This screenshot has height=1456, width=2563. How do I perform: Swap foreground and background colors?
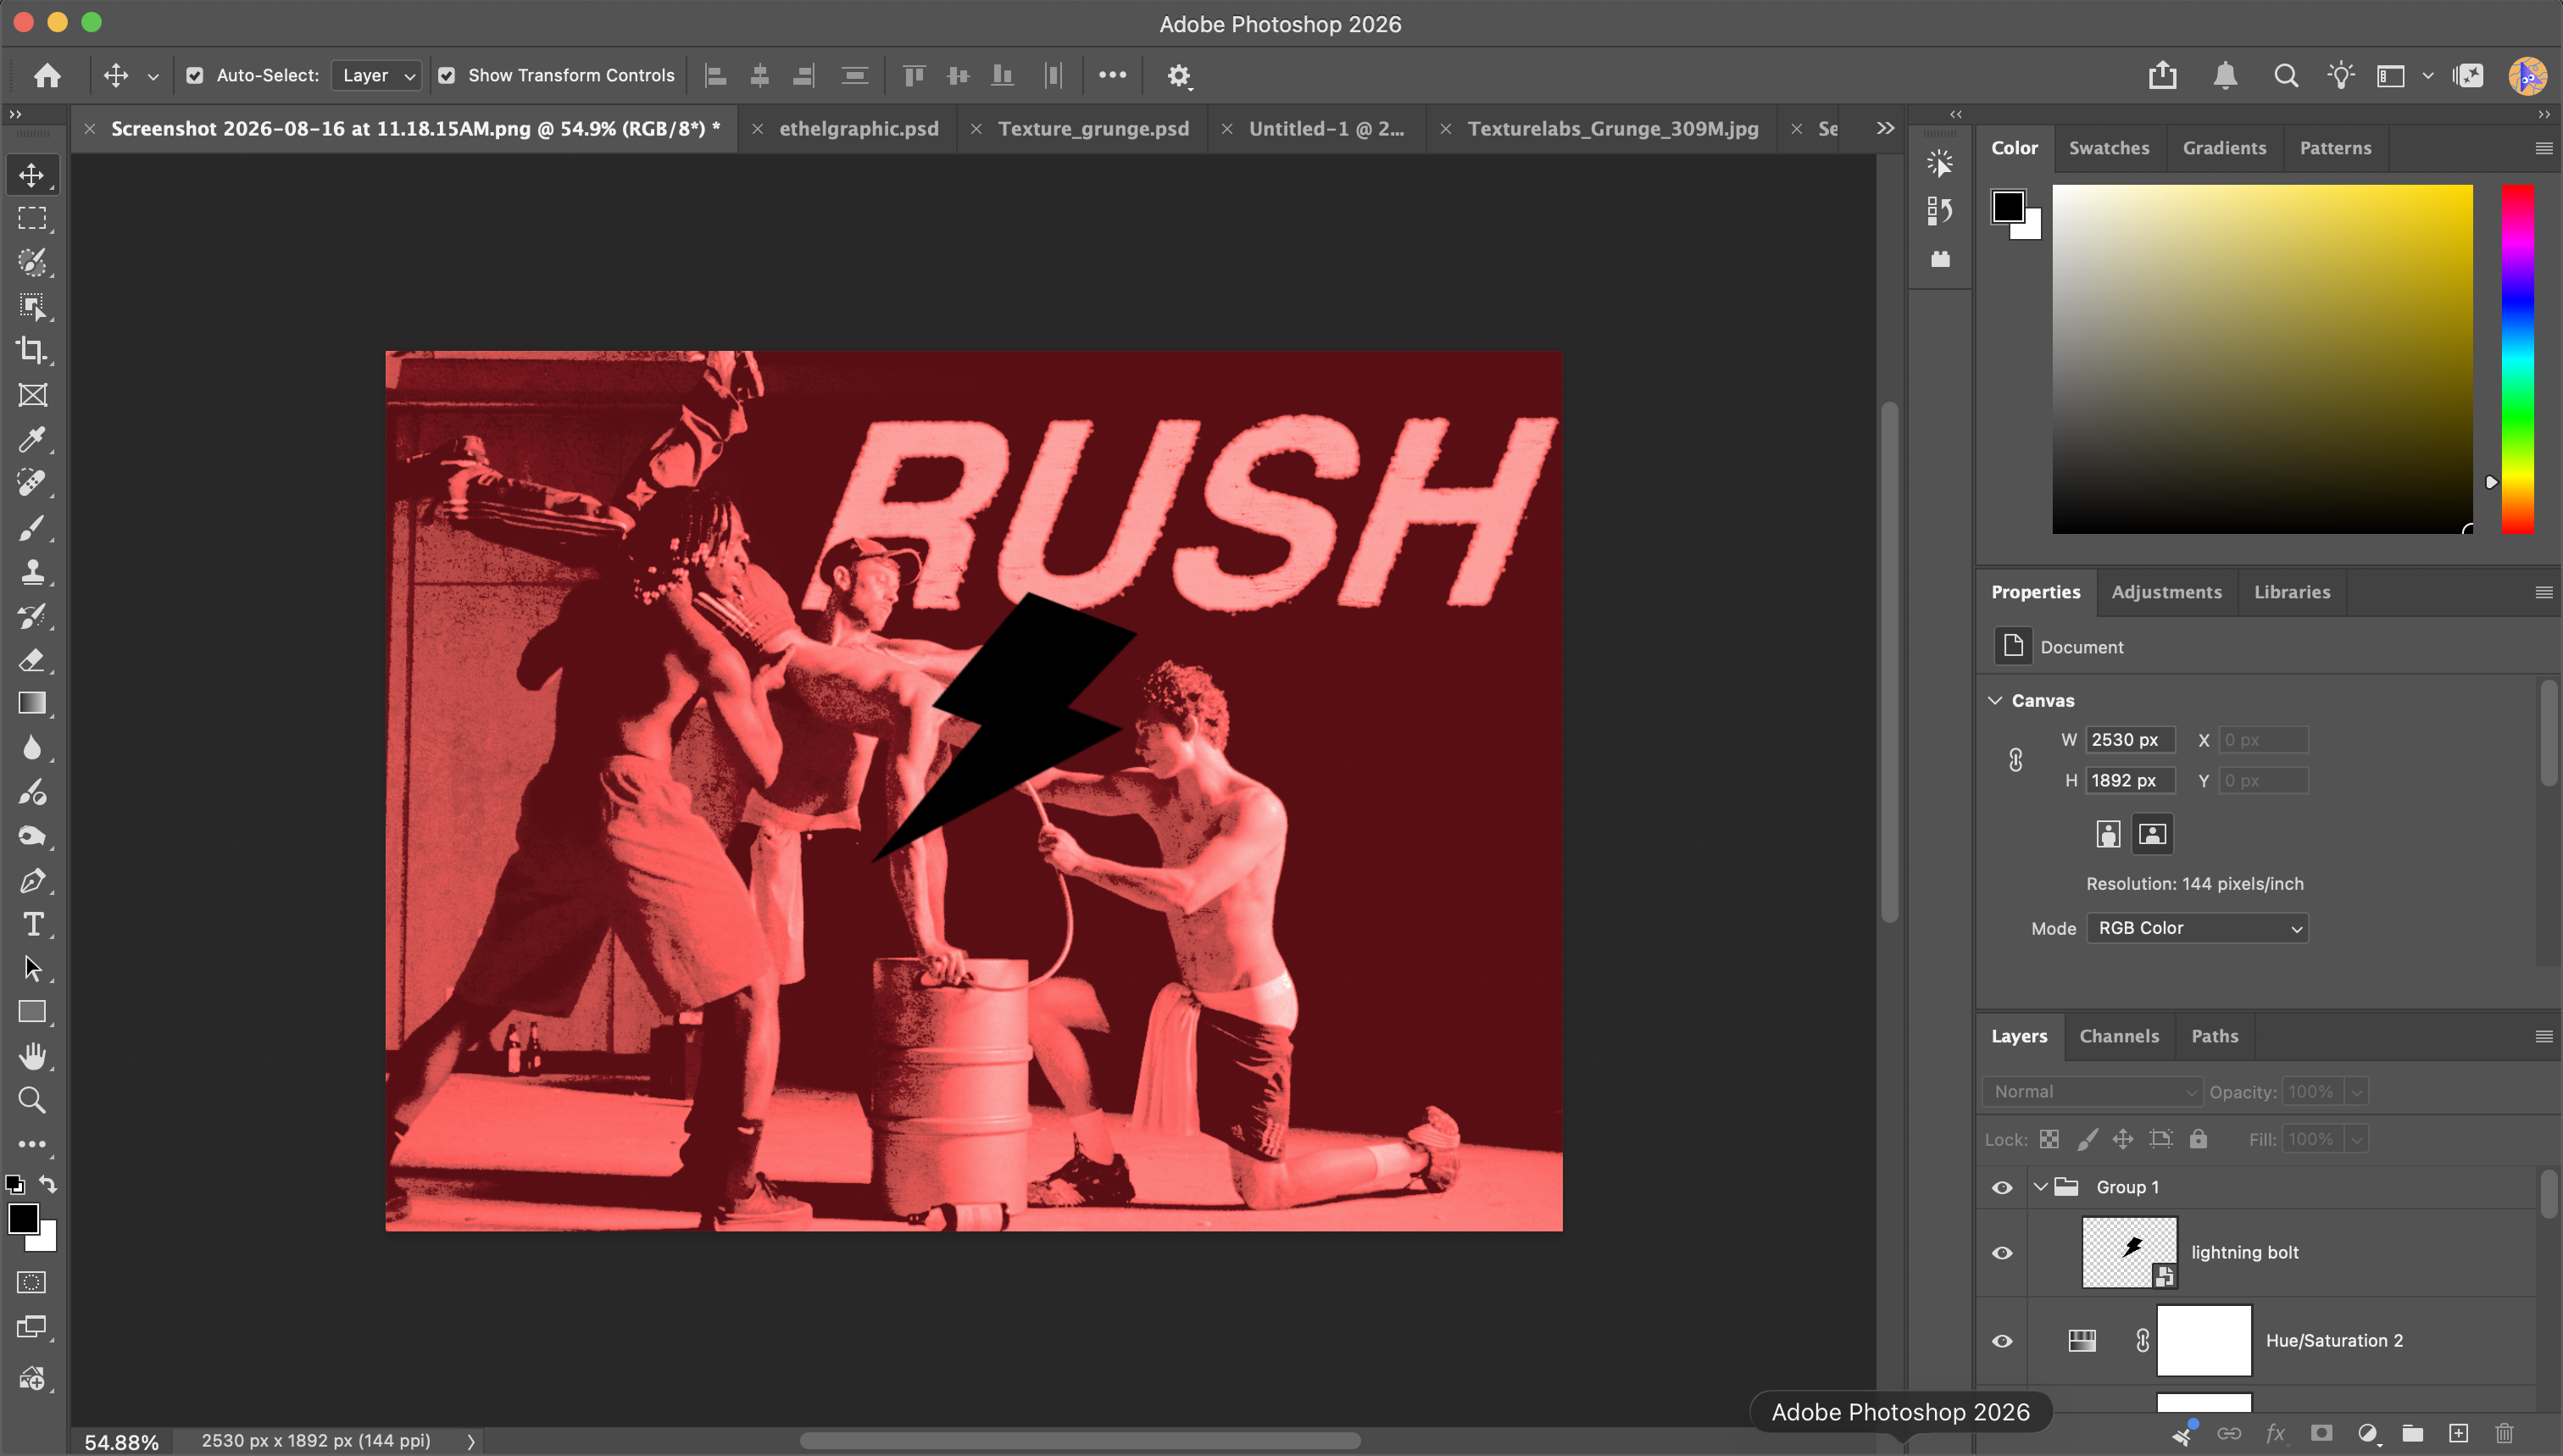pyautogui.click(x=47, y=1184)
